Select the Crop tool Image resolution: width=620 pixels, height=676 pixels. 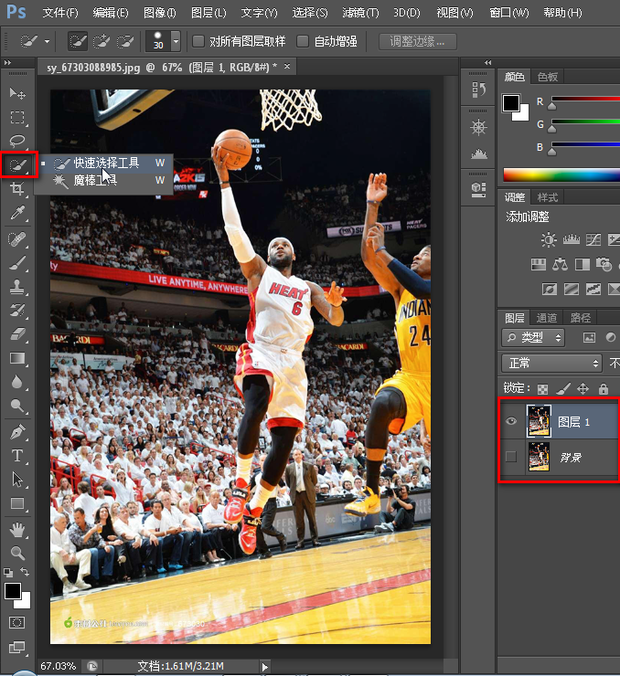(x=17, y=189)
